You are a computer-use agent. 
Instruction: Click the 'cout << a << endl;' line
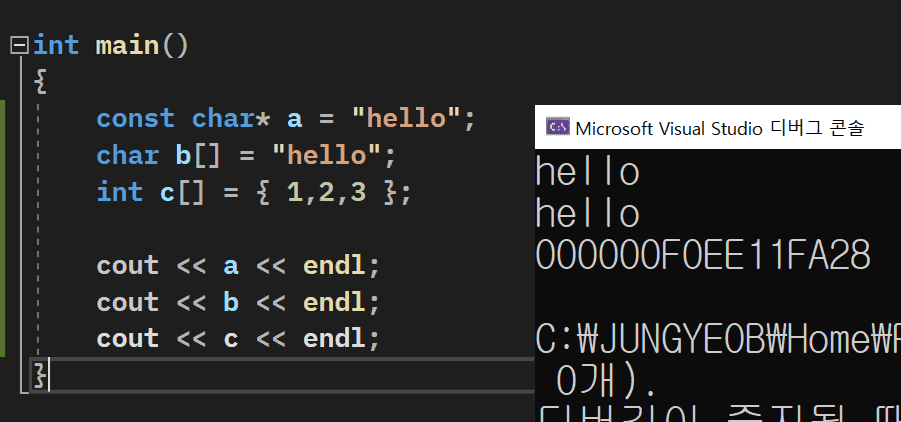tap(238, 266)
